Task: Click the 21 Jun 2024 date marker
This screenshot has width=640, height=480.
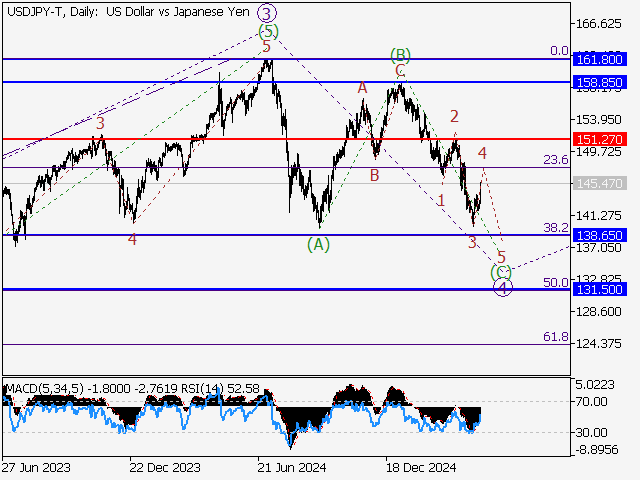Action: click(x=289, y=466)
